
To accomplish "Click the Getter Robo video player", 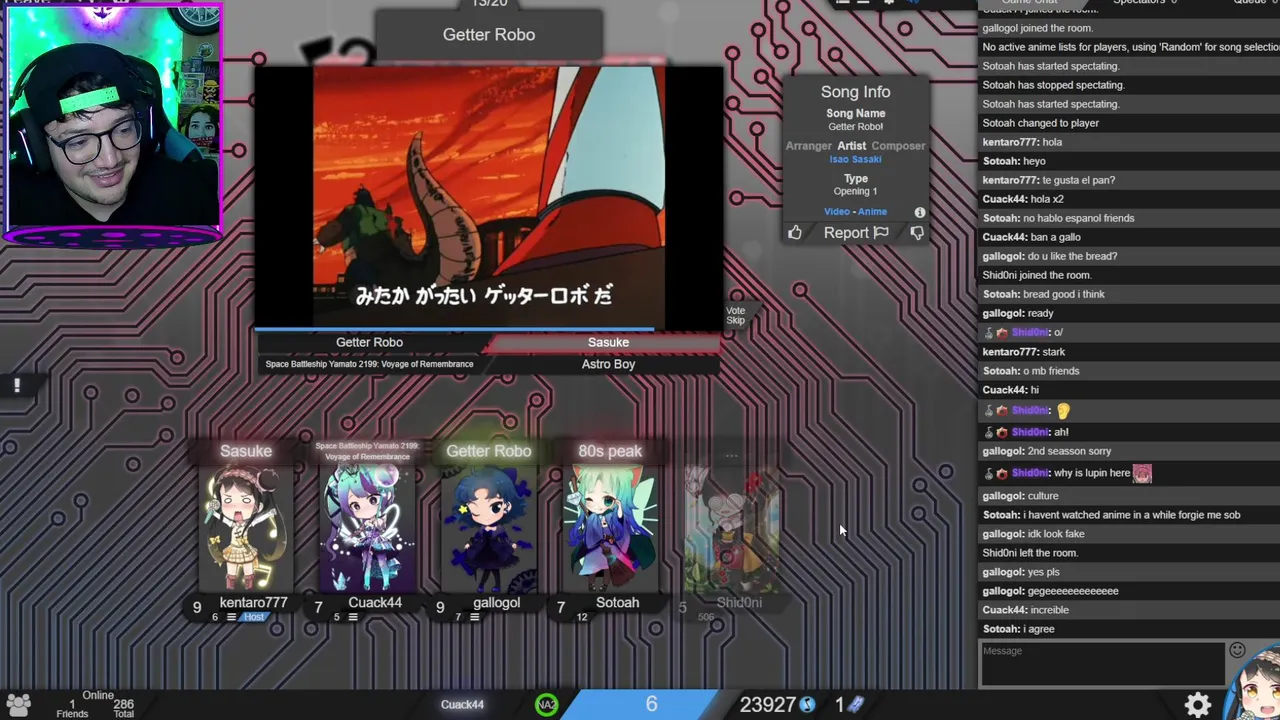I will pos(489,197).
